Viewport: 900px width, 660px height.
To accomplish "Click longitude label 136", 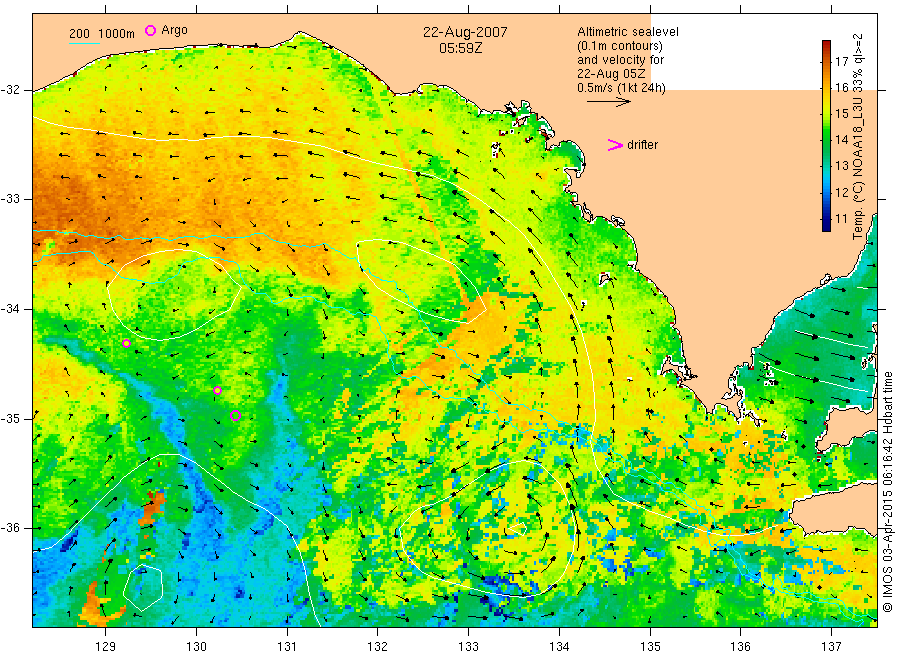I will 740,647.
